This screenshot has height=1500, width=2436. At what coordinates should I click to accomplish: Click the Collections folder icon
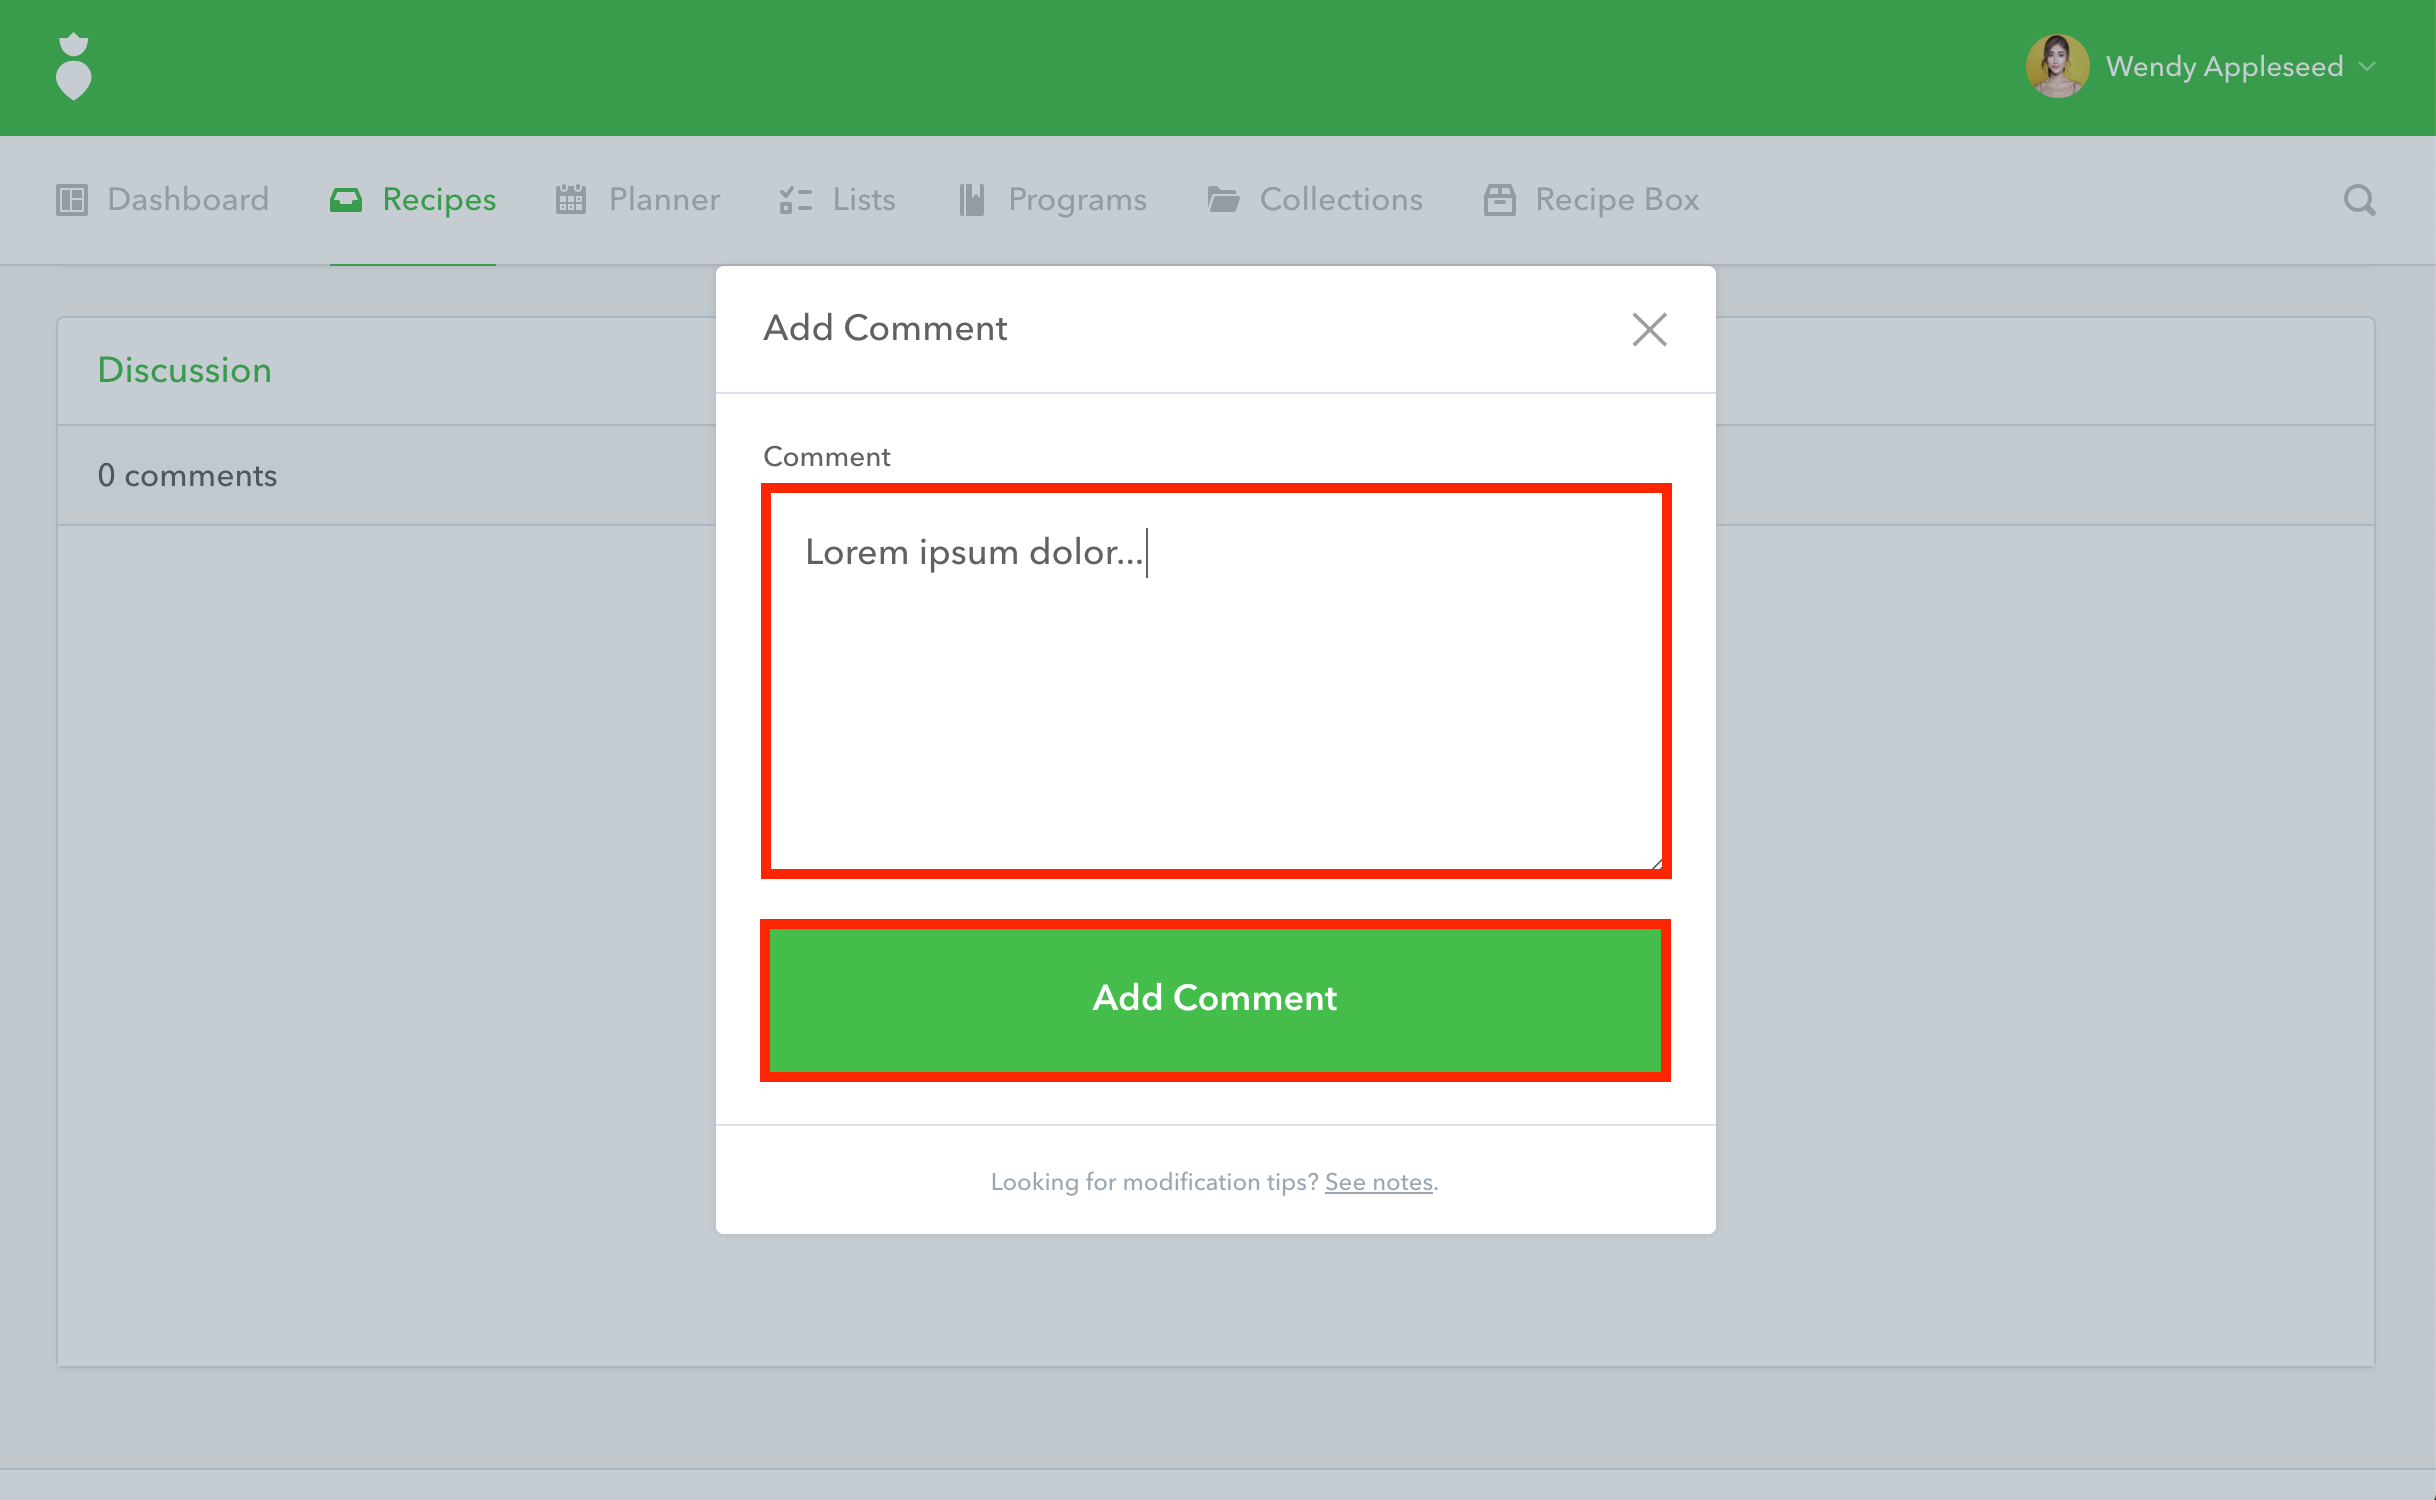[x=1224, y=200]
